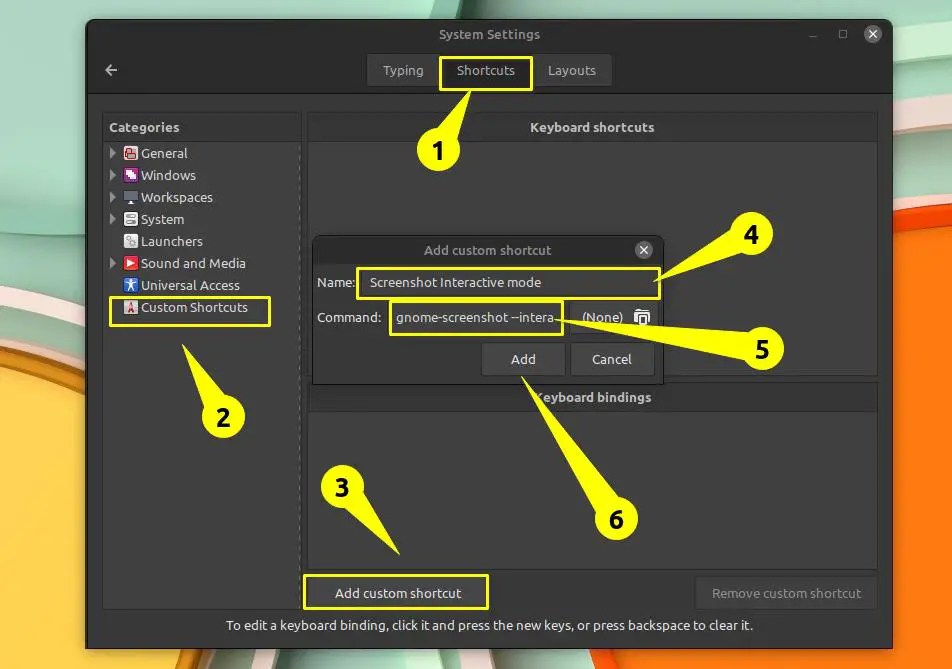This screenshot has width=952, height=669.
Task: Expand the General category
Action: tap(113, 153)
